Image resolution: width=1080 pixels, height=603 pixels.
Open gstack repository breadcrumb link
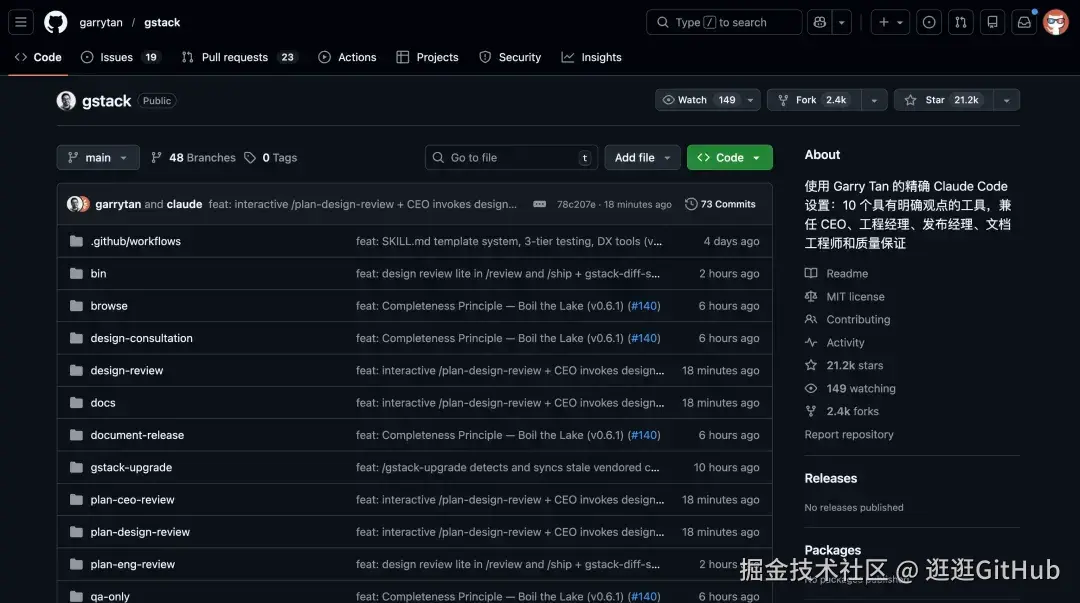[x=162, y=22]
